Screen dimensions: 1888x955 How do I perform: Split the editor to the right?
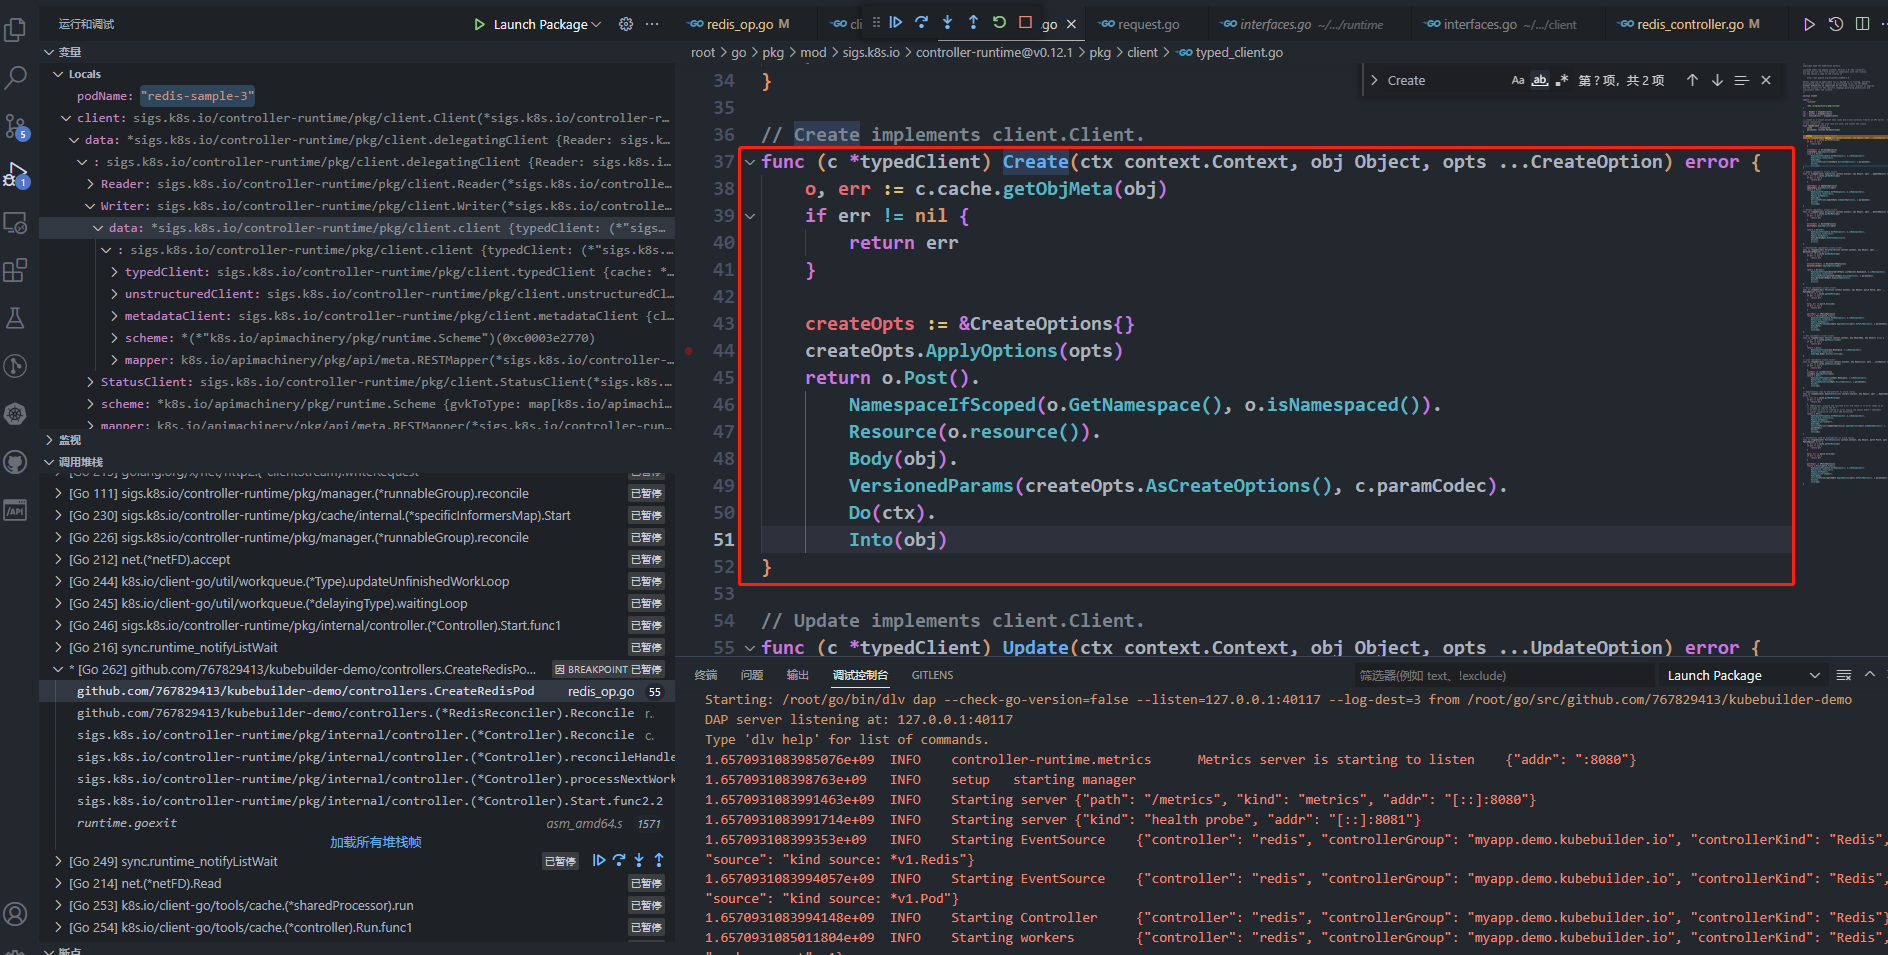pos(1862,24)
